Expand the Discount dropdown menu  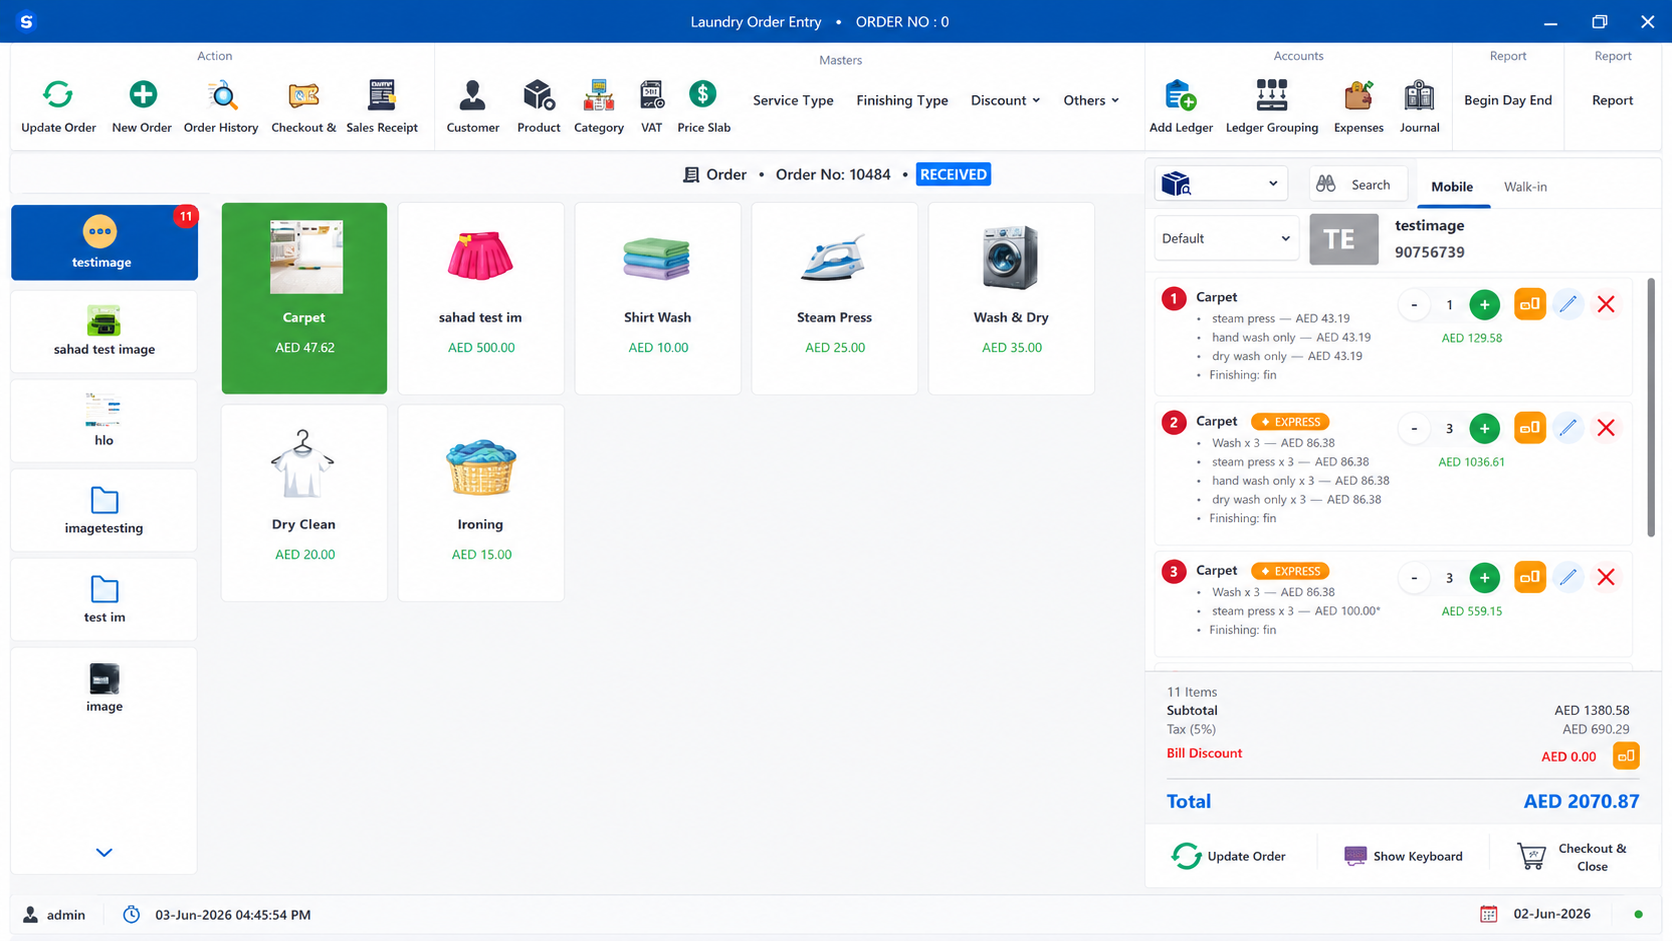1005,100
